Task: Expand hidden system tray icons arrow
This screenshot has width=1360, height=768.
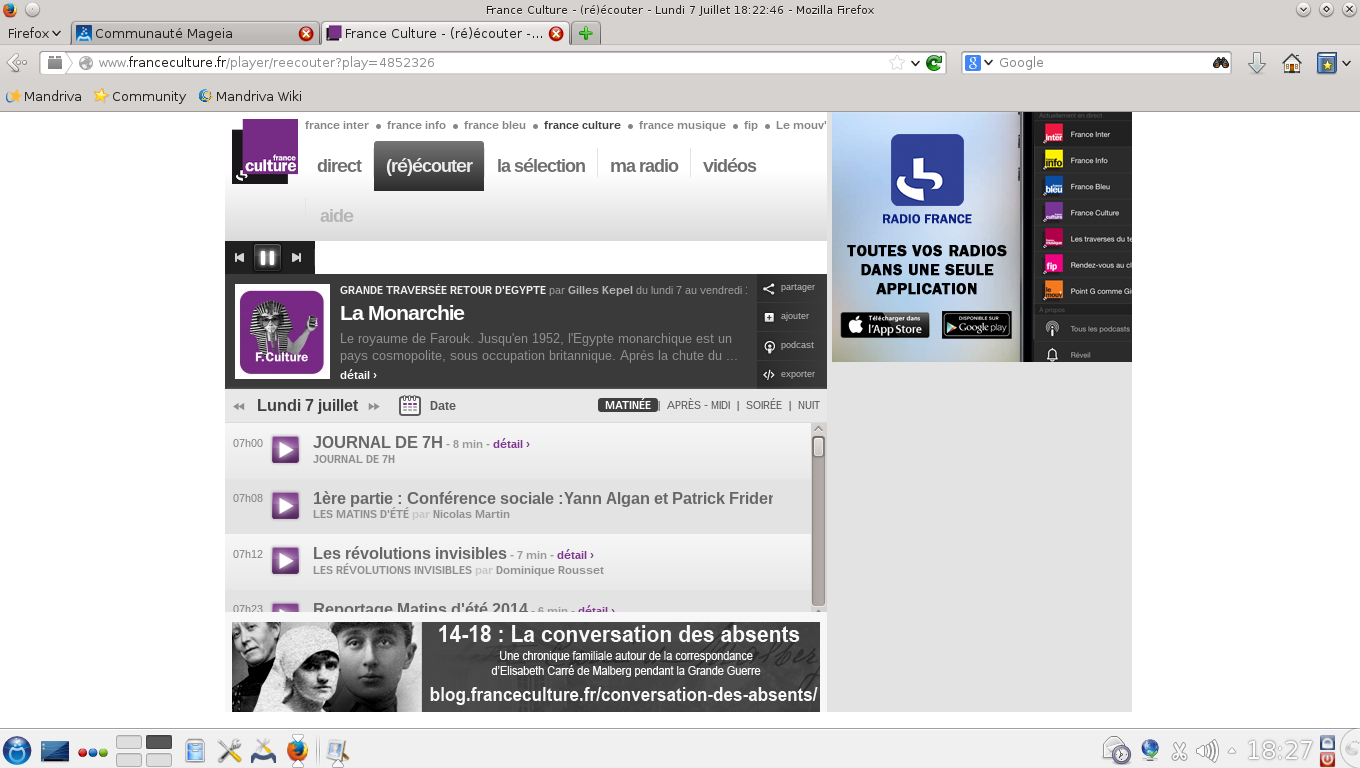Action: [1232, 751]
